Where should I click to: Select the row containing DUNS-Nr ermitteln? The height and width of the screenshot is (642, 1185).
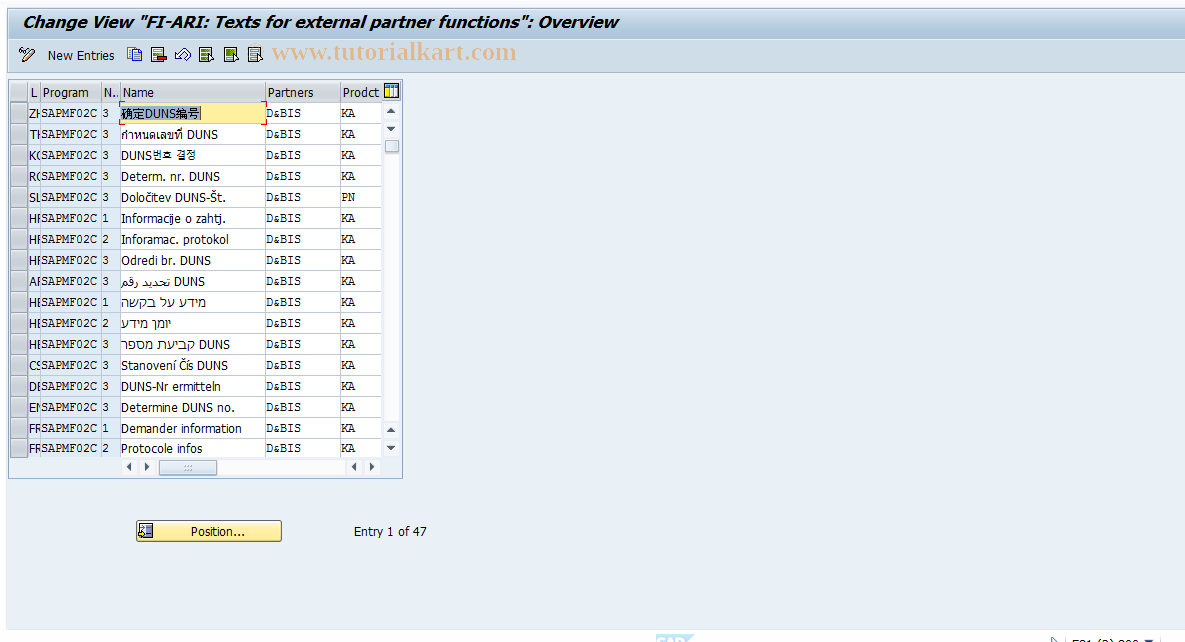tap(19, 386)
